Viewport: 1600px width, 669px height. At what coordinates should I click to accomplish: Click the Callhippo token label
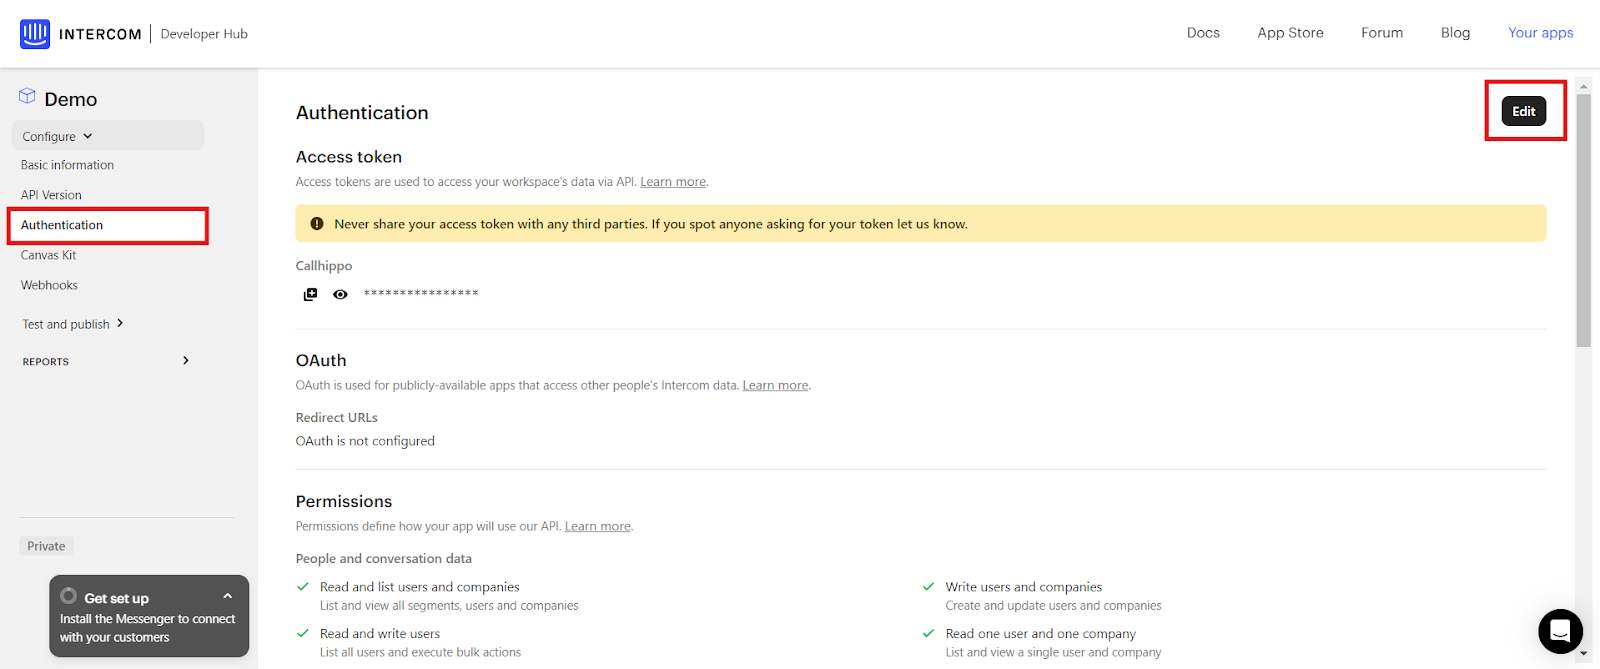pyautogui.click(x=324, y=266)
